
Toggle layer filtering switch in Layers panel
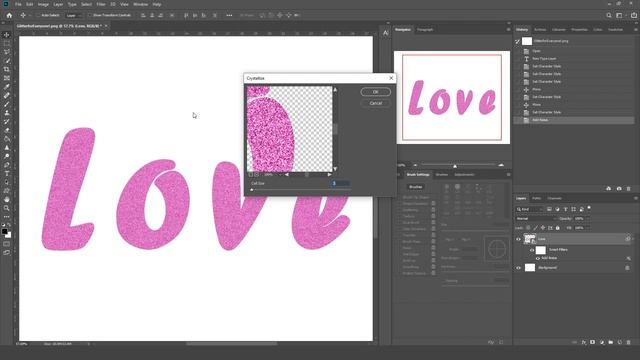(589, 208)
